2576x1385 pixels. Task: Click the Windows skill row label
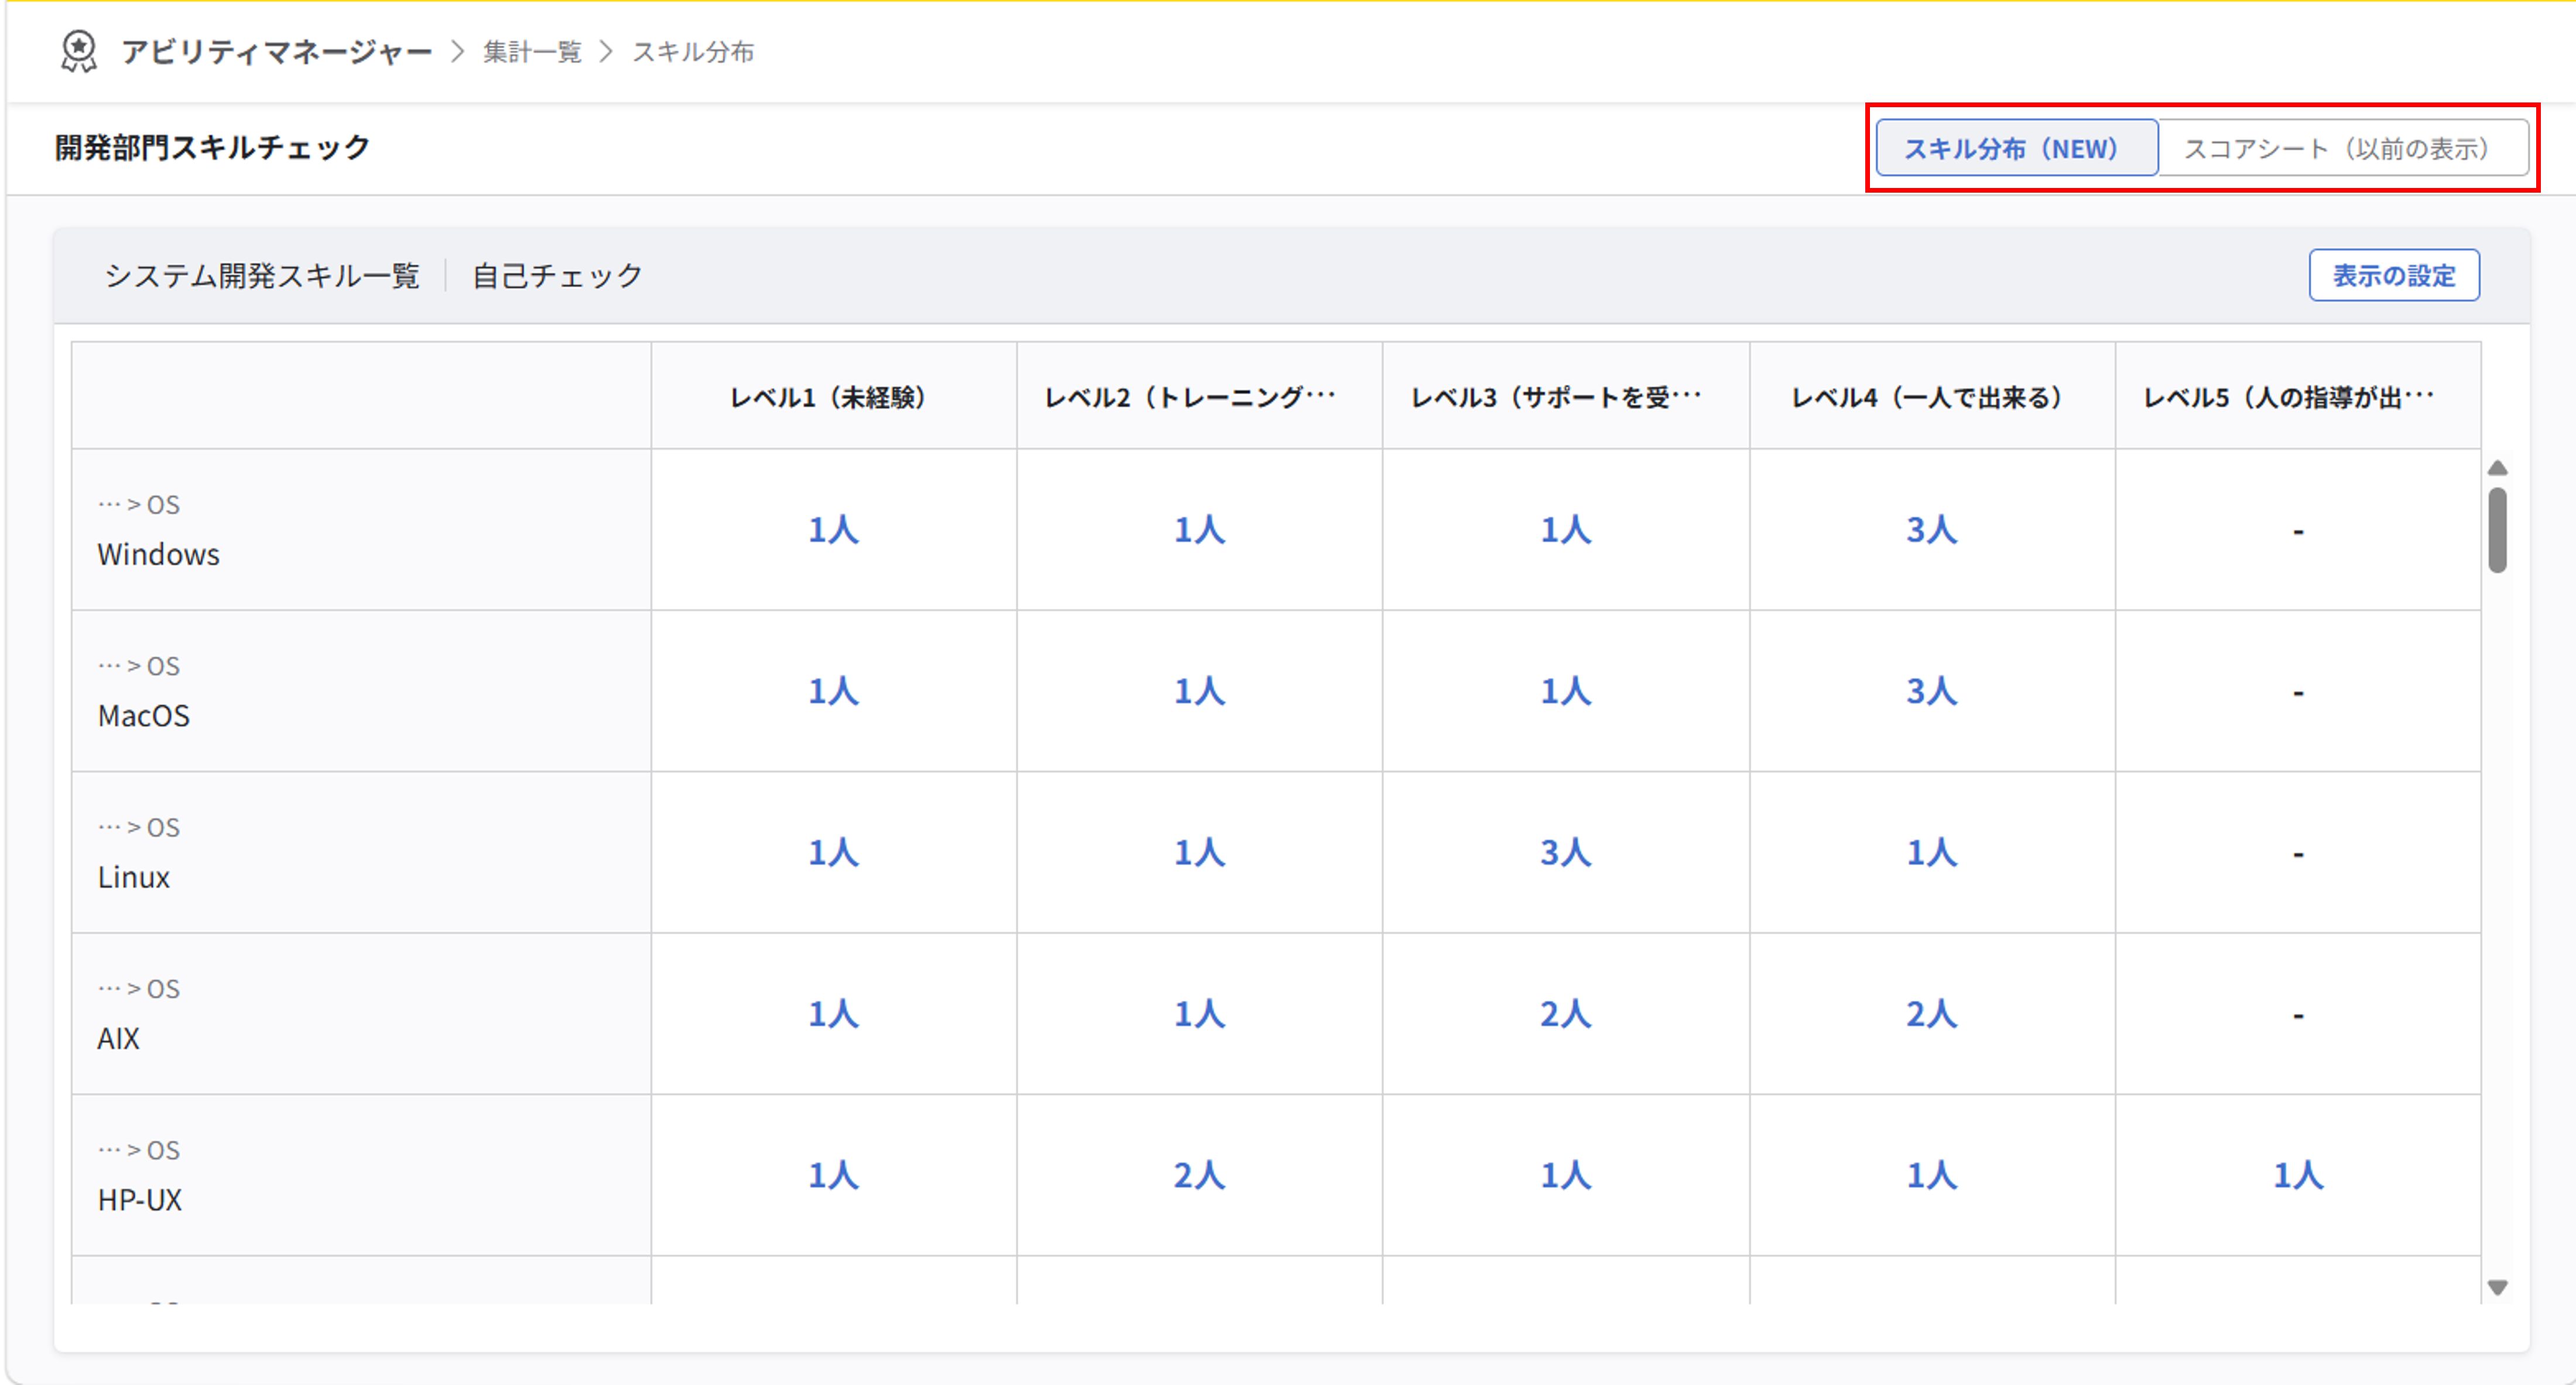point(159,554)
